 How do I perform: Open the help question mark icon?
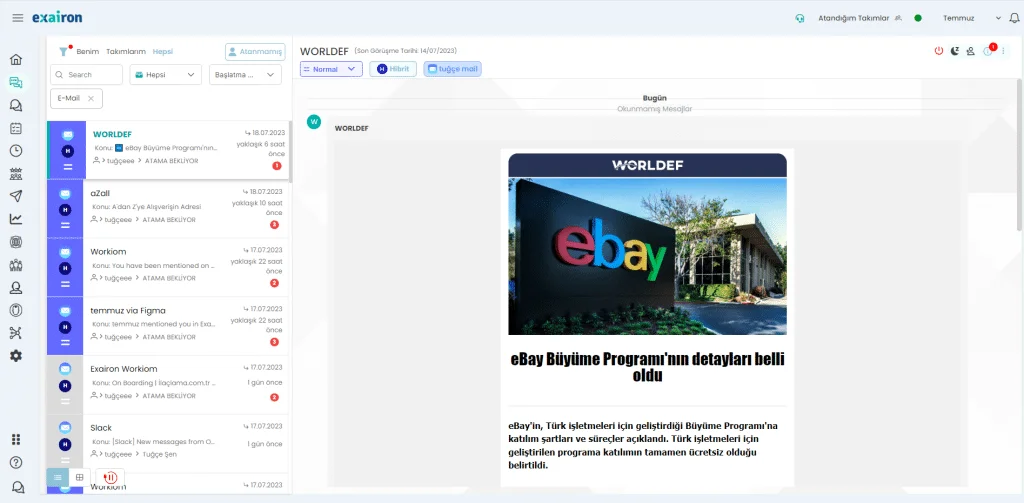coord(16,462)
